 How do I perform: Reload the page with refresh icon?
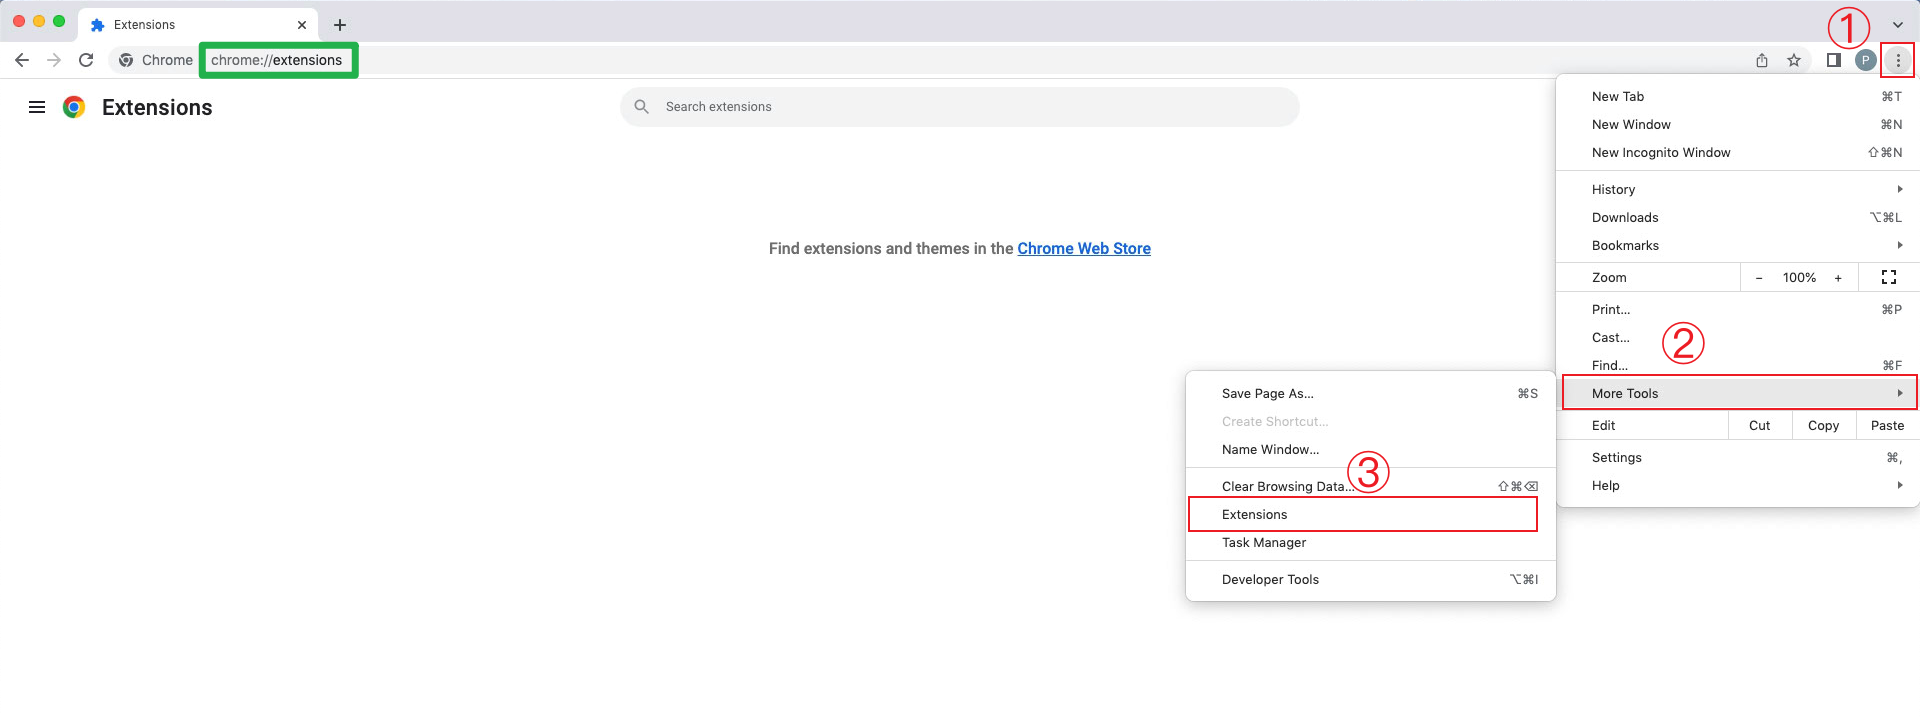tap(86, 60)
